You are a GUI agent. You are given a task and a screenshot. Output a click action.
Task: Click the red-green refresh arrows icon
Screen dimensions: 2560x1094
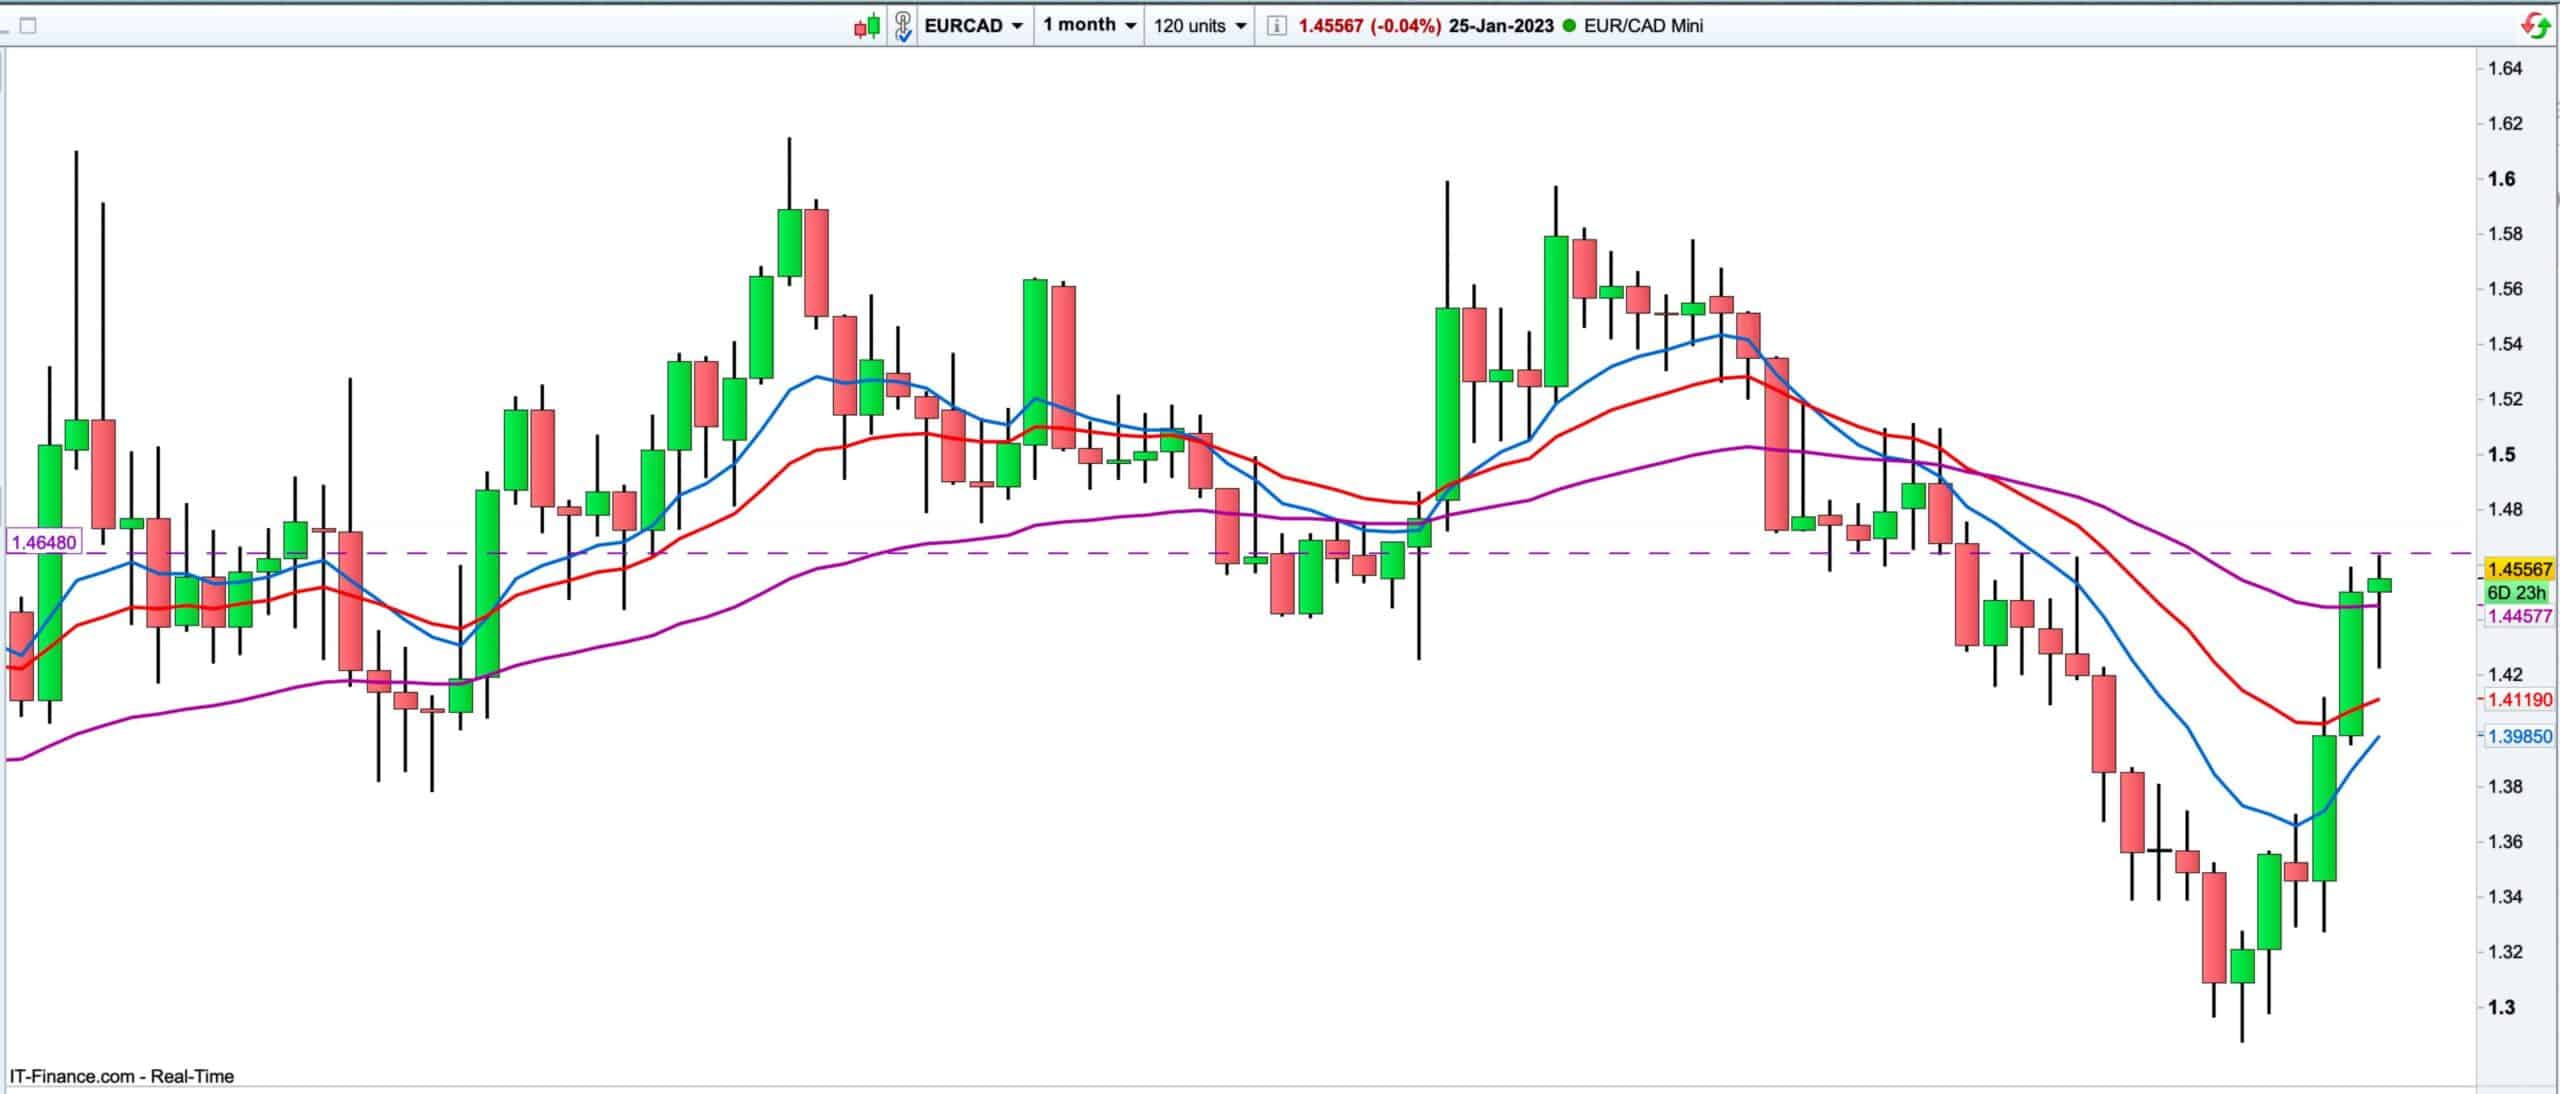[2535, 25]
